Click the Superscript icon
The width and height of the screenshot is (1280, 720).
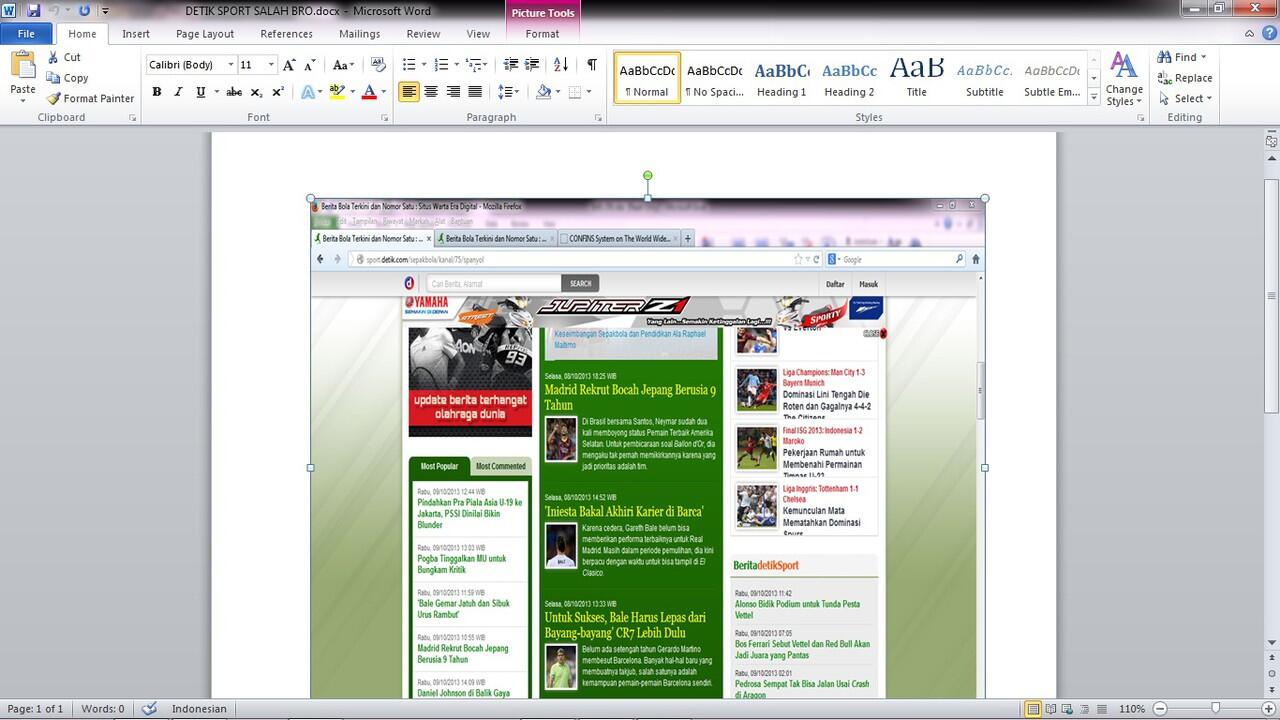coord(278,92)
